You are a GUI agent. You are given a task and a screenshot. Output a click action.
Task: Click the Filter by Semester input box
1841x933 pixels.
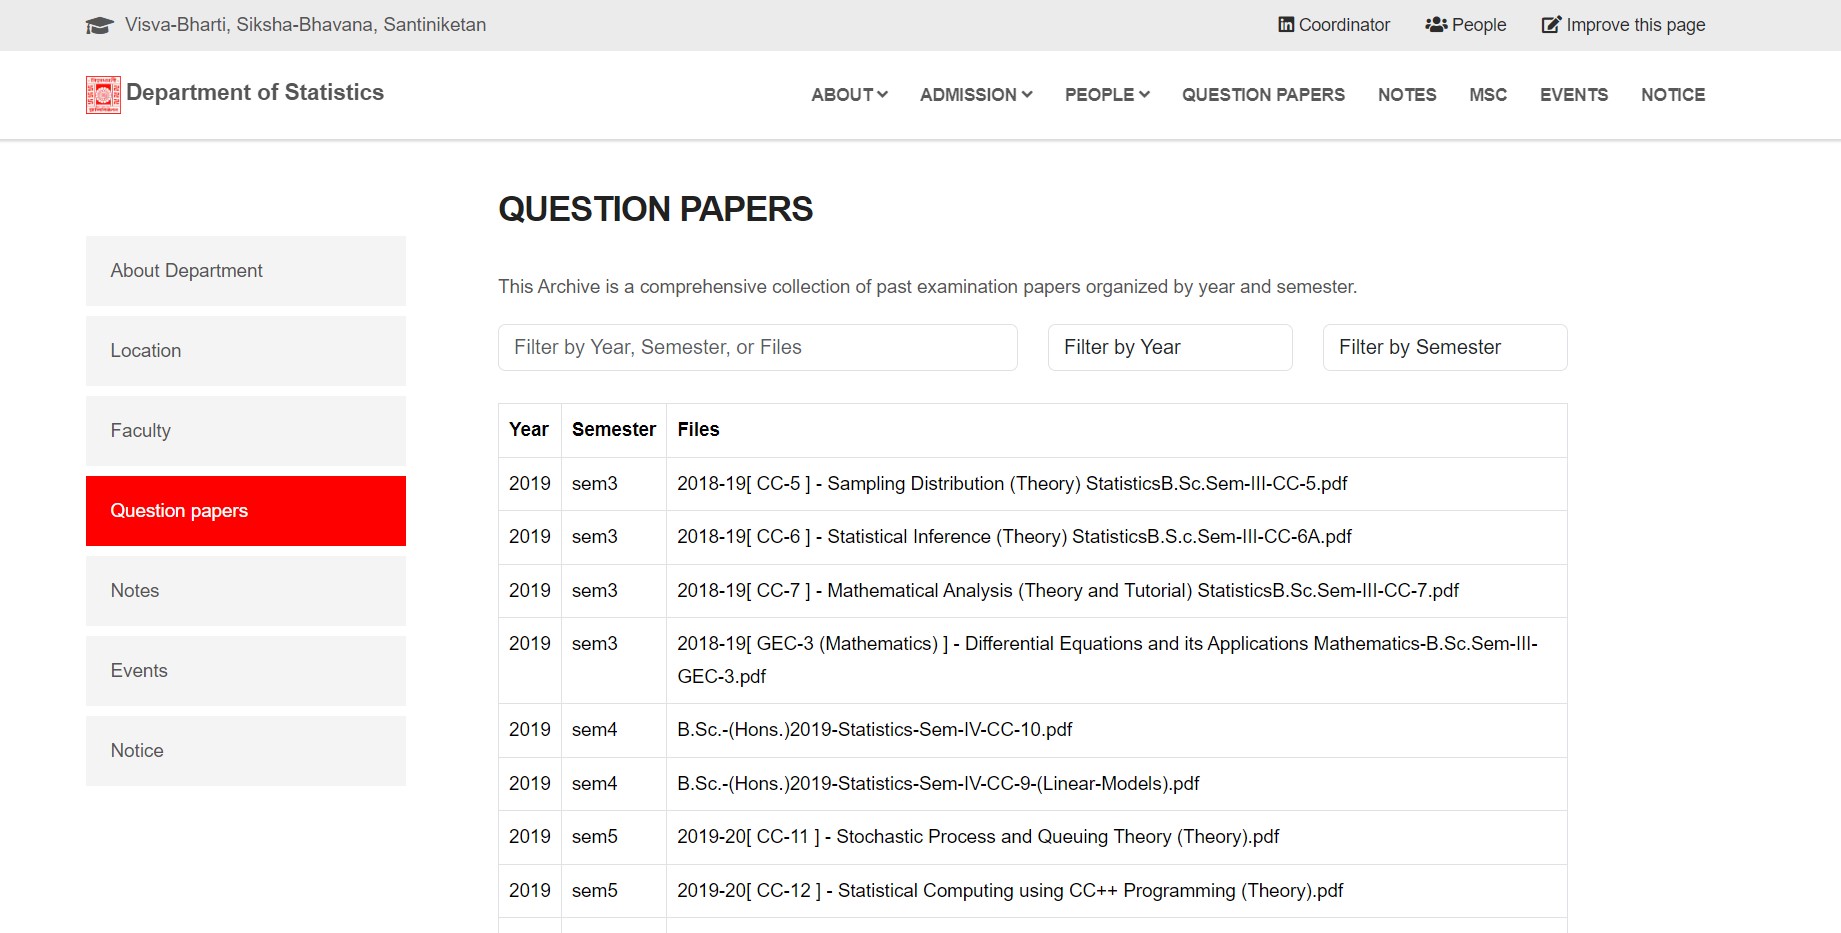(x=1444, y=347)
